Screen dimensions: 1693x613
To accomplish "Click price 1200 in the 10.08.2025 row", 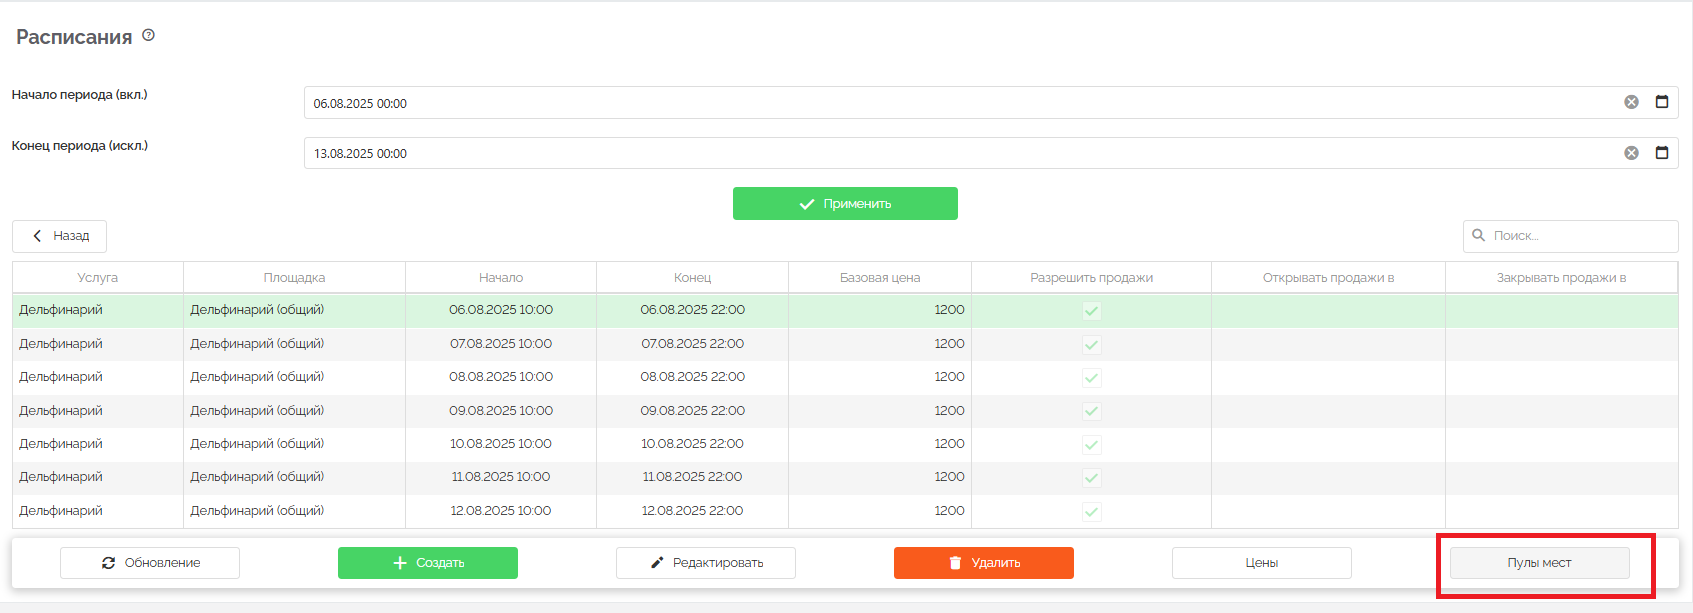I will 949,444.
